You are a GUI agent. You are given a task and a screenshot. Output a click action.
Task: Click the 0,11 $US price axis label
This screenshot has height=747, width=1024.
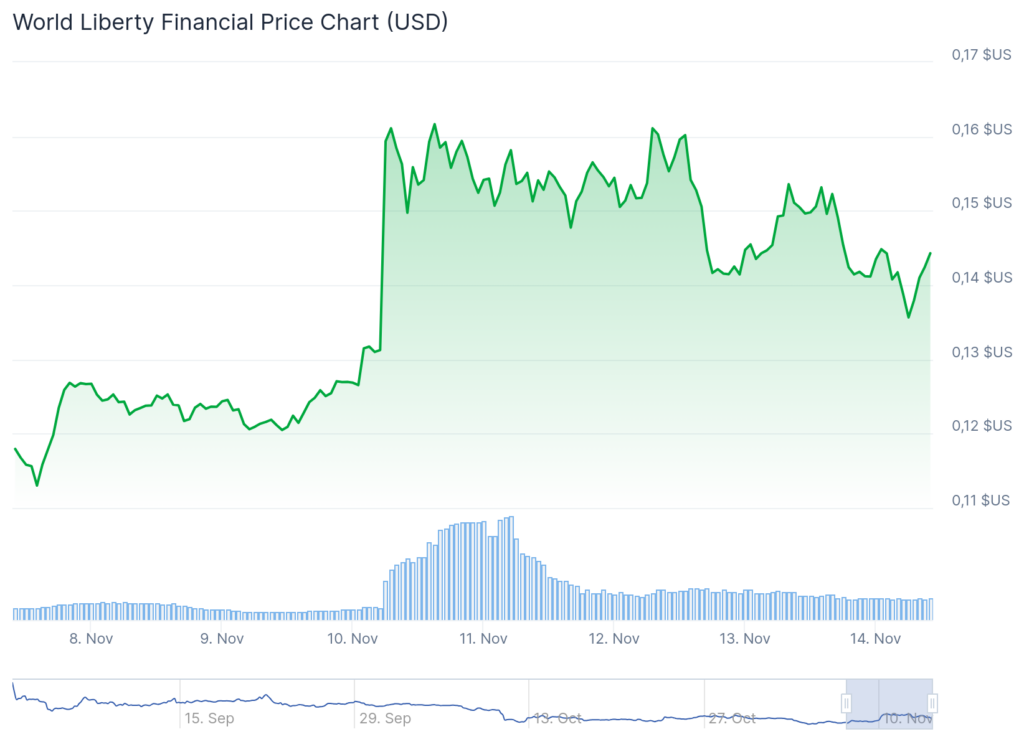(x=981, y=500)
